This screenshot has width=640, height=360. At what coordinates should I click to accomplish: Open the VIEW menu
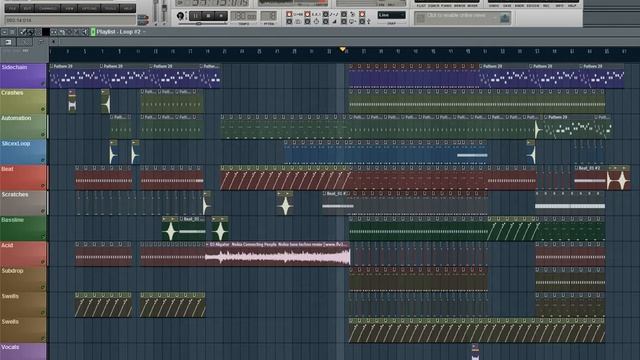pos(69,8)
